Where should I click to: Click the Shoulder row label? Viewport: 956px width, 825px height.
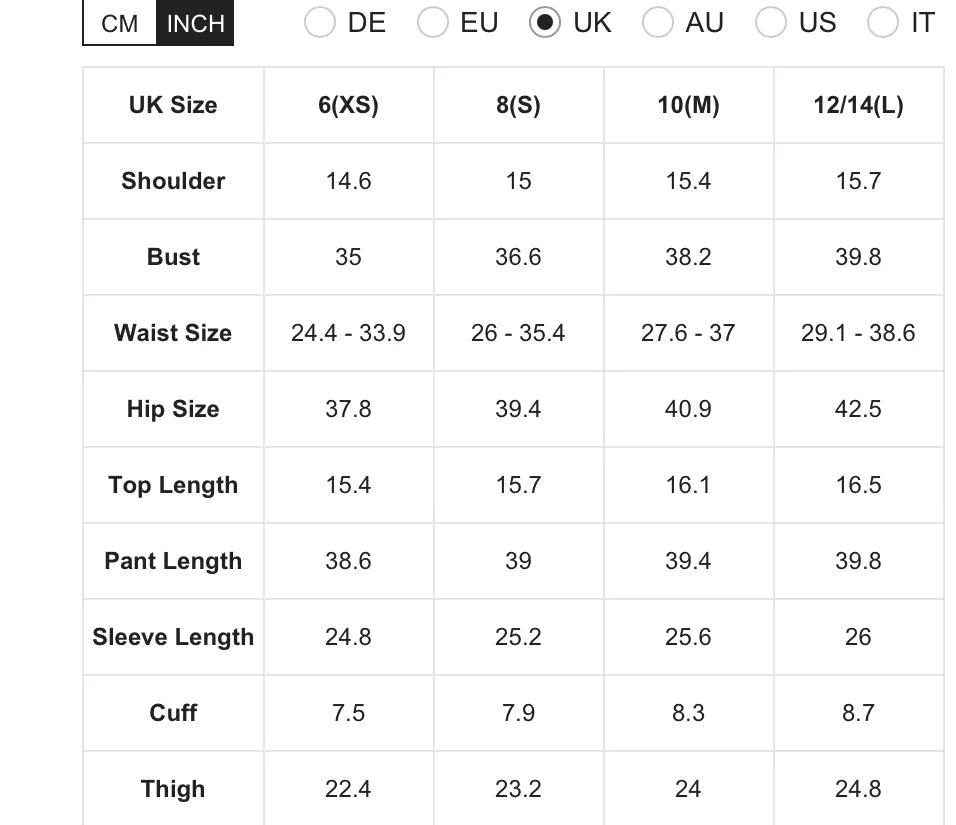click(x=172, y=181)
